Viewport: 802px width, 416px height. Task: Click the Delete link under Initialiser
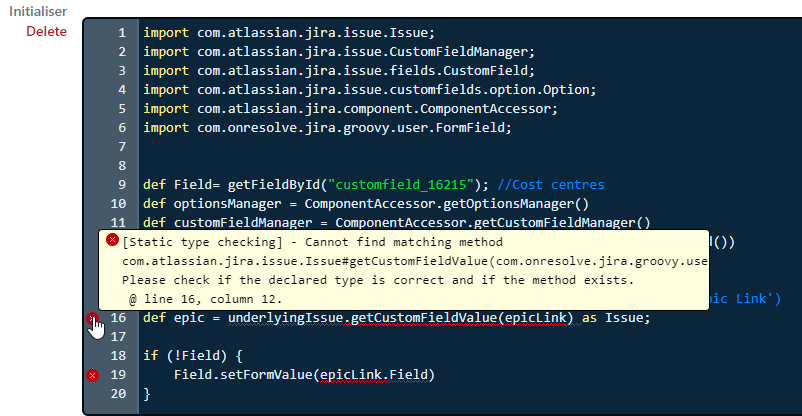tap(47, 31)
